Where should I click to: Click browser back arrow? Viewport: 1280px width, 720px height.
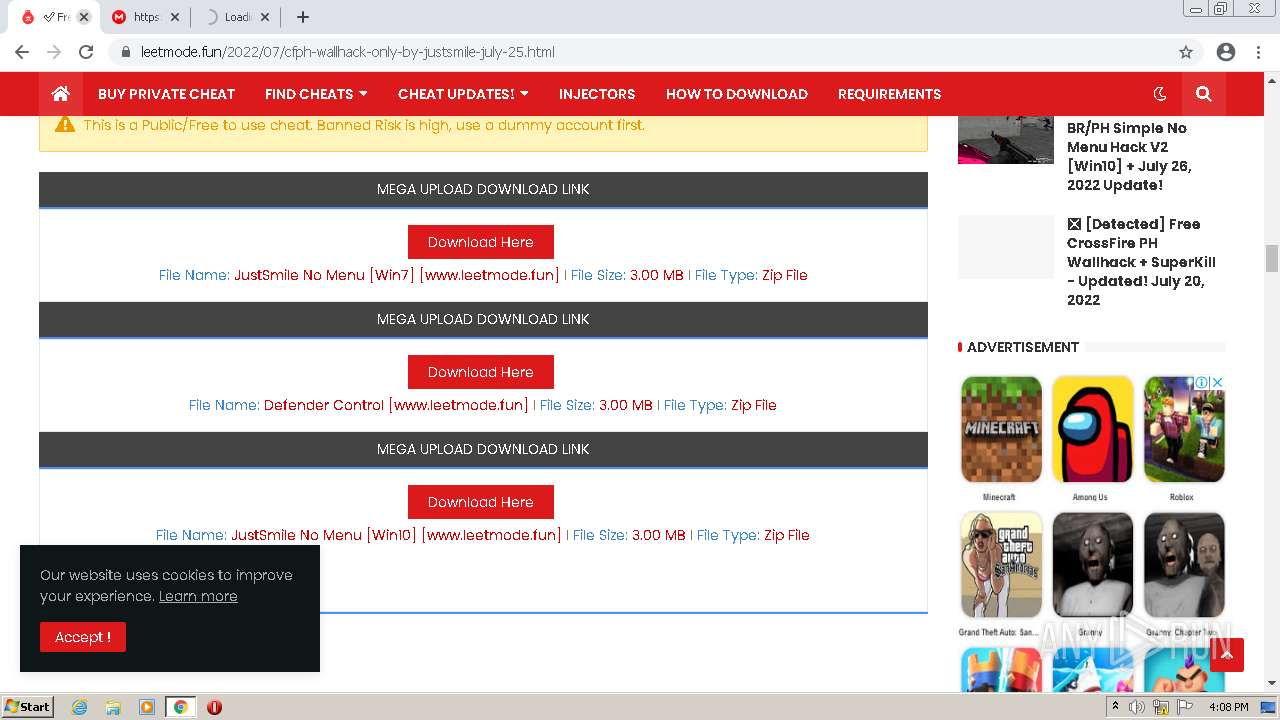click(x=22, y=52)
